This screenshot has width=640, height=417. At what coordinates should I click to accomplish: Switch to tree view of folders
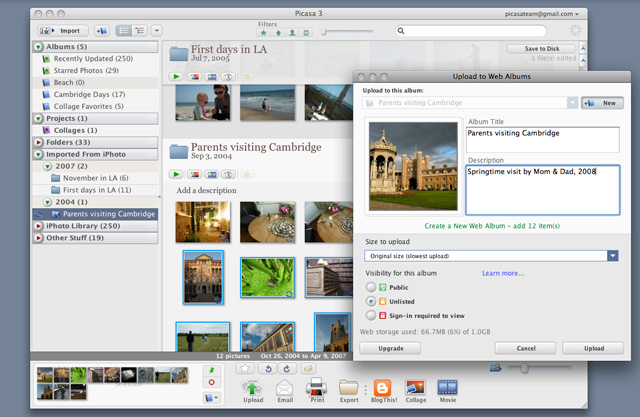[x=140, y=31]
